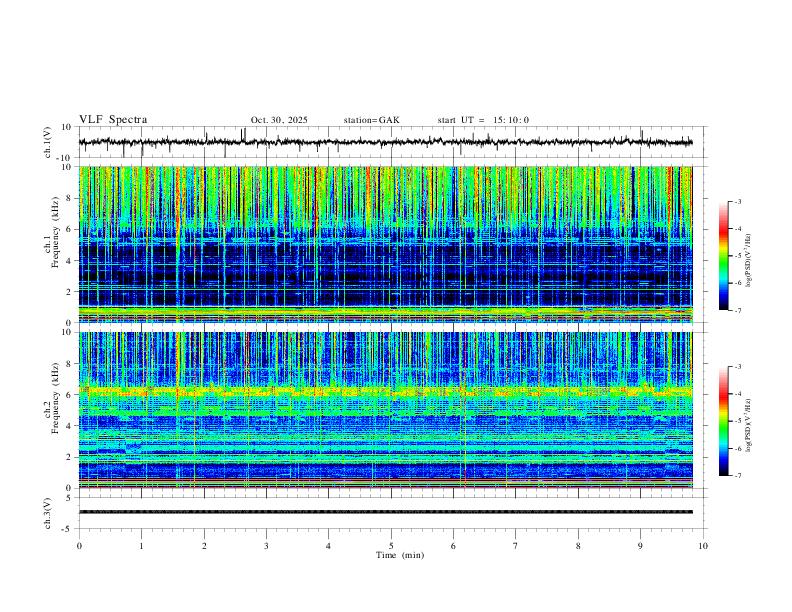The image size is (792, 612).
Task: Click inside the ch.2 spectrogram panel
Action: point(385,410)
